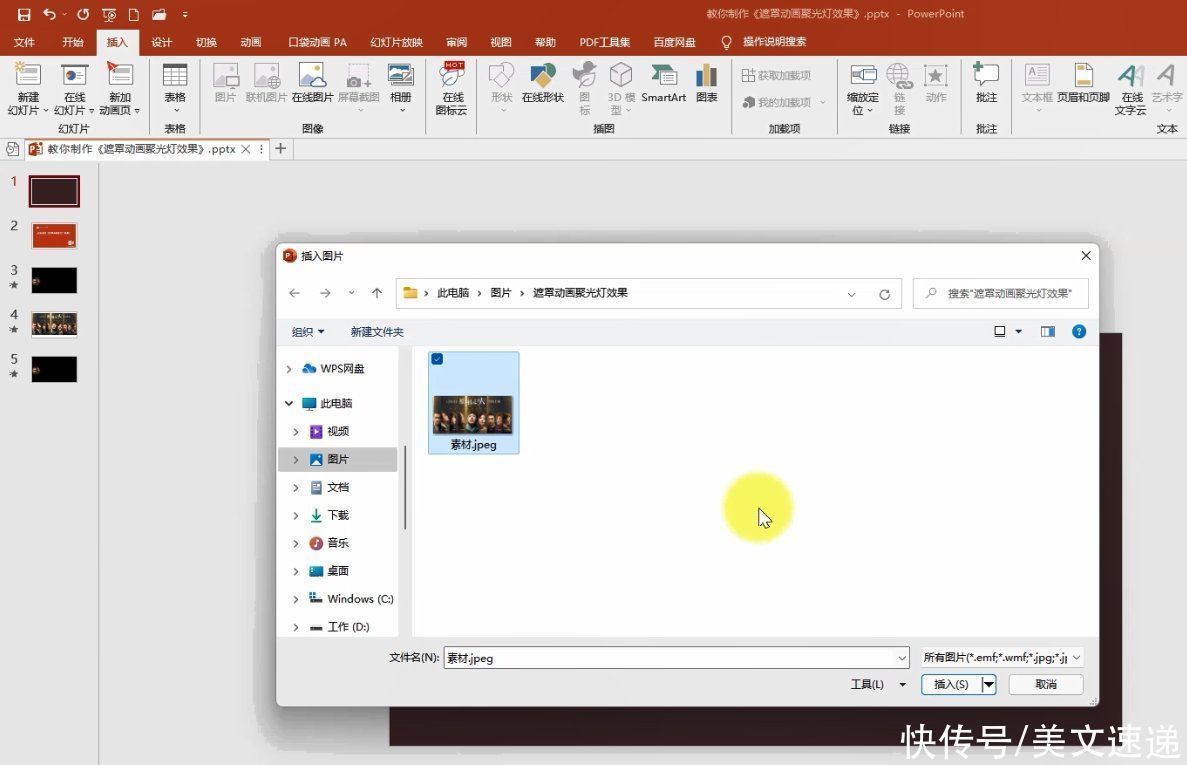1187x765 pixels.
Task: Click the Redo icon in title bar
Action: (83, 14)
